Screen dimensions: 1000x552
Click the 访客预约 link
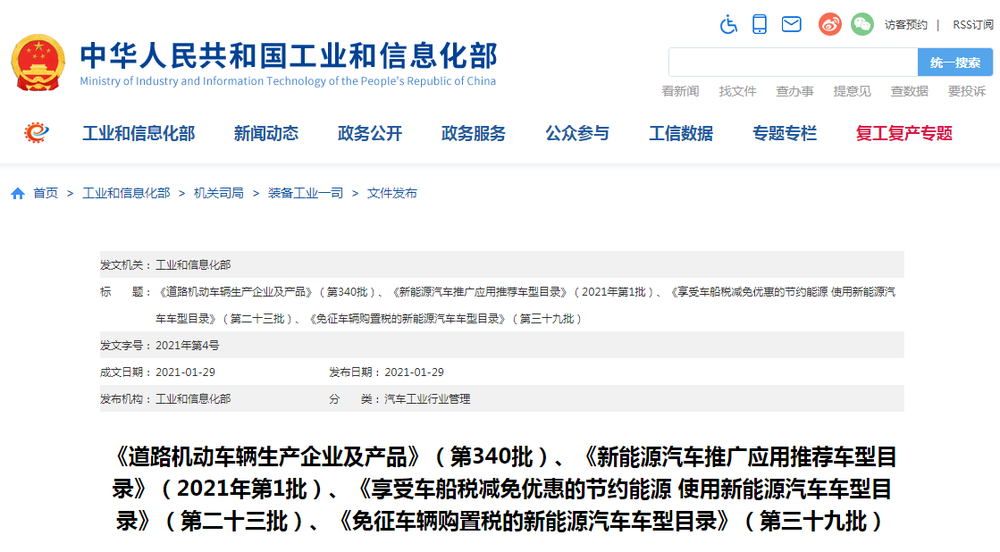[x=905, y=24]
